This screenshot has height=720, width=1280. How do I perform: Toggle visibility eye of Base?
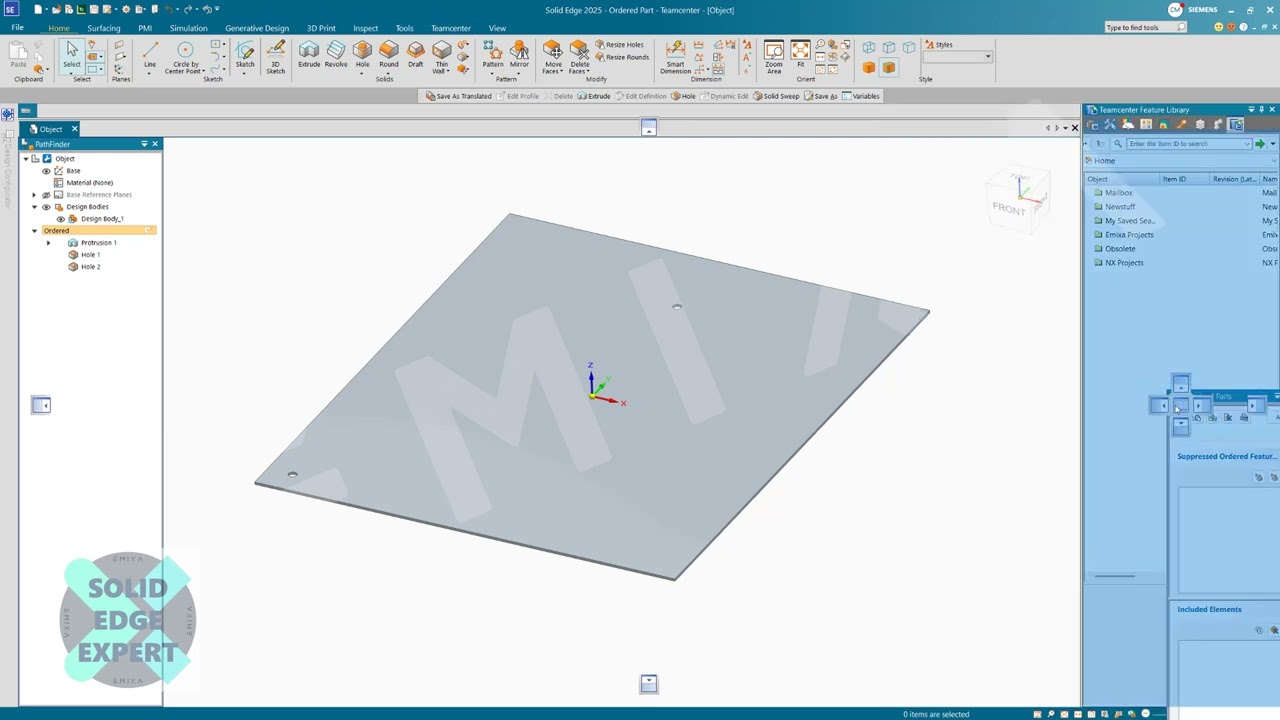click(46, 171)
